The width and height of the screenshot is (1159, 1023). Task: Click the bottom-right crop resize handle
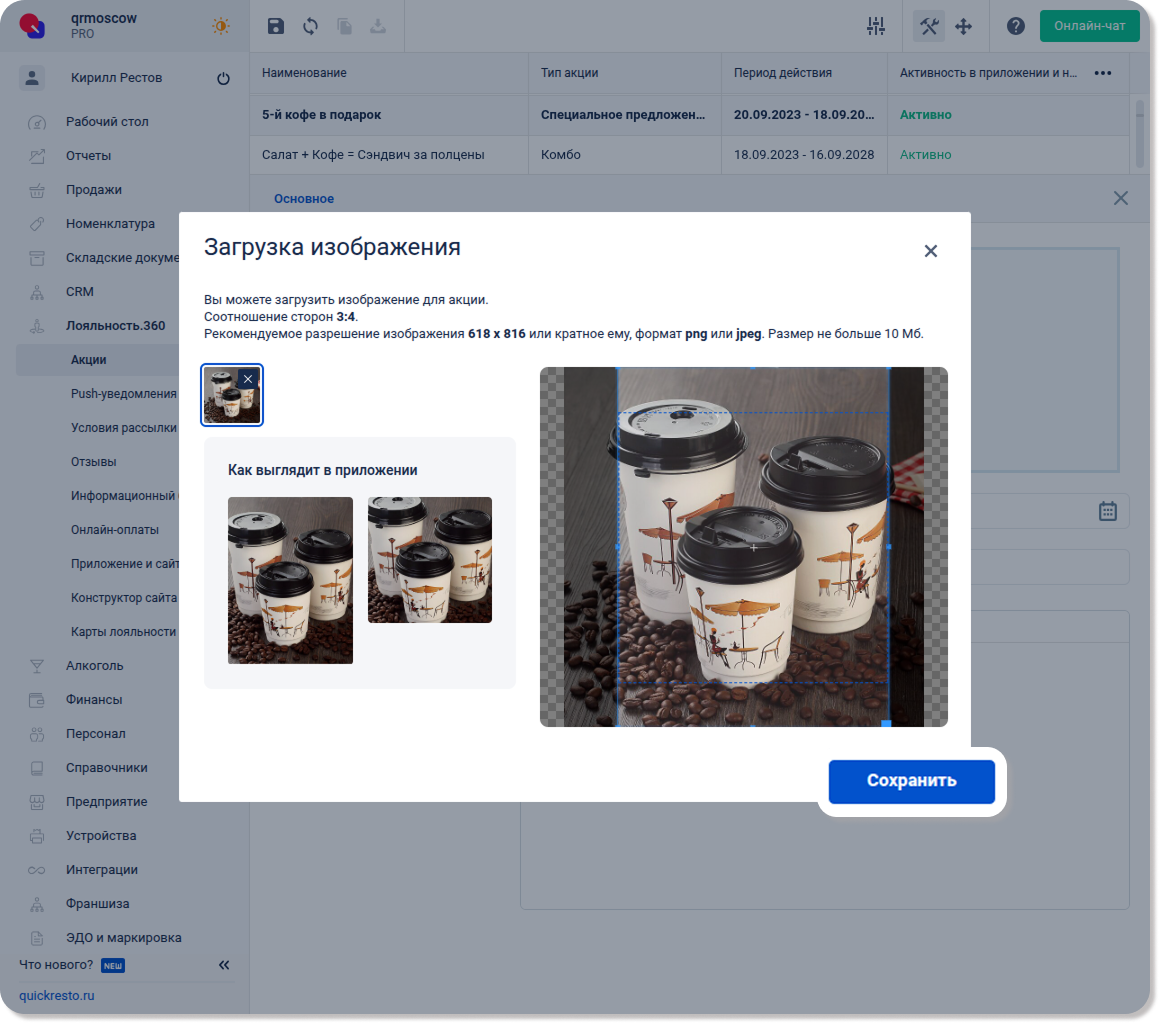tap(886, 723)
